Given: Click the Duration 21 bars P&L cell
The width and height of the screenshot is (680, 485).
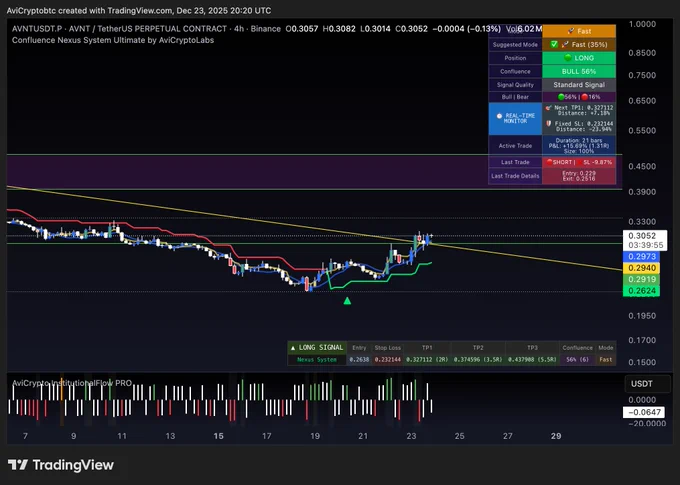Looking at the screenshot, I should click(579, 146).
